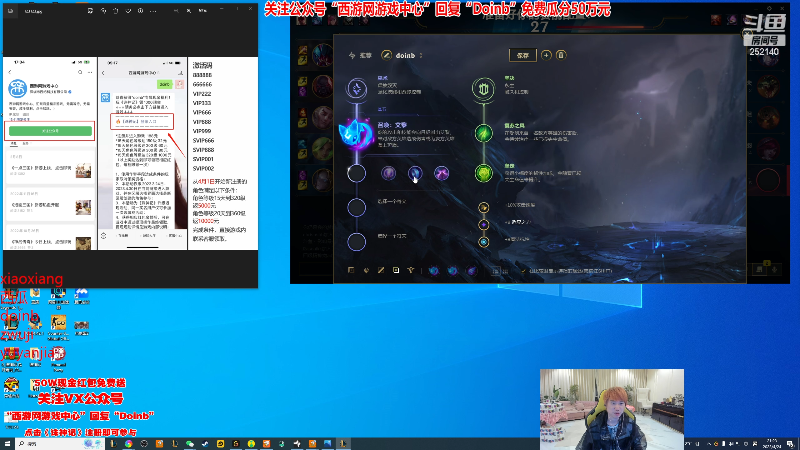This screenshot has height=450, width=800.
Task: Click the doinb rune page name
Action: (406, 55)
